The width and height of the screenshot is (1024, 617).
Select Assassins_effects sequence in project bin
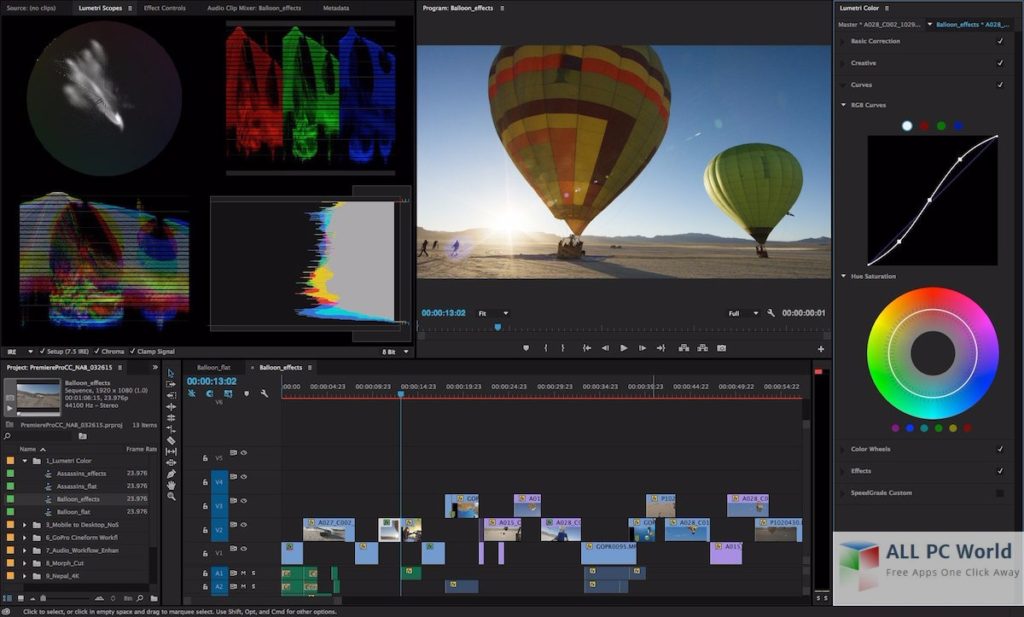click(x=81, y=473)
